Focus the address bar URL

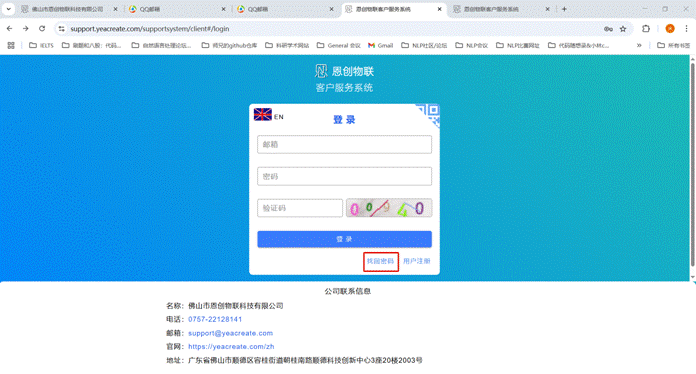tap(150, 29)
